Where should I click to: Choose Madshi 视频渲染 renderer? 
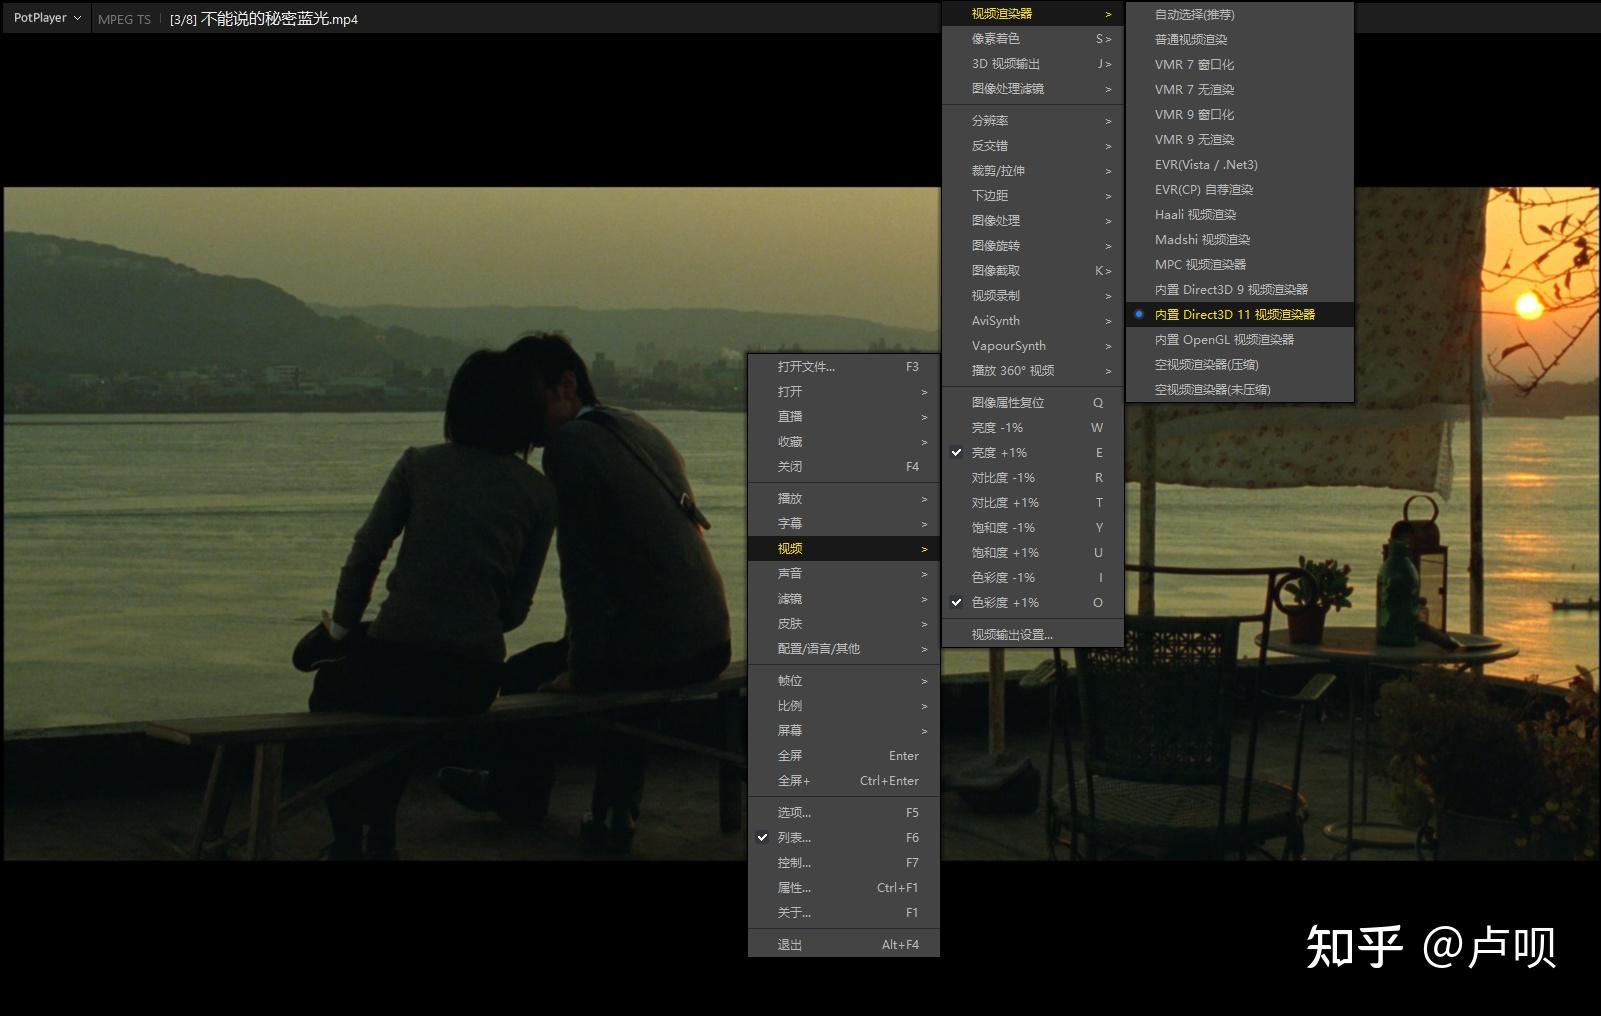click(1202, 240)
